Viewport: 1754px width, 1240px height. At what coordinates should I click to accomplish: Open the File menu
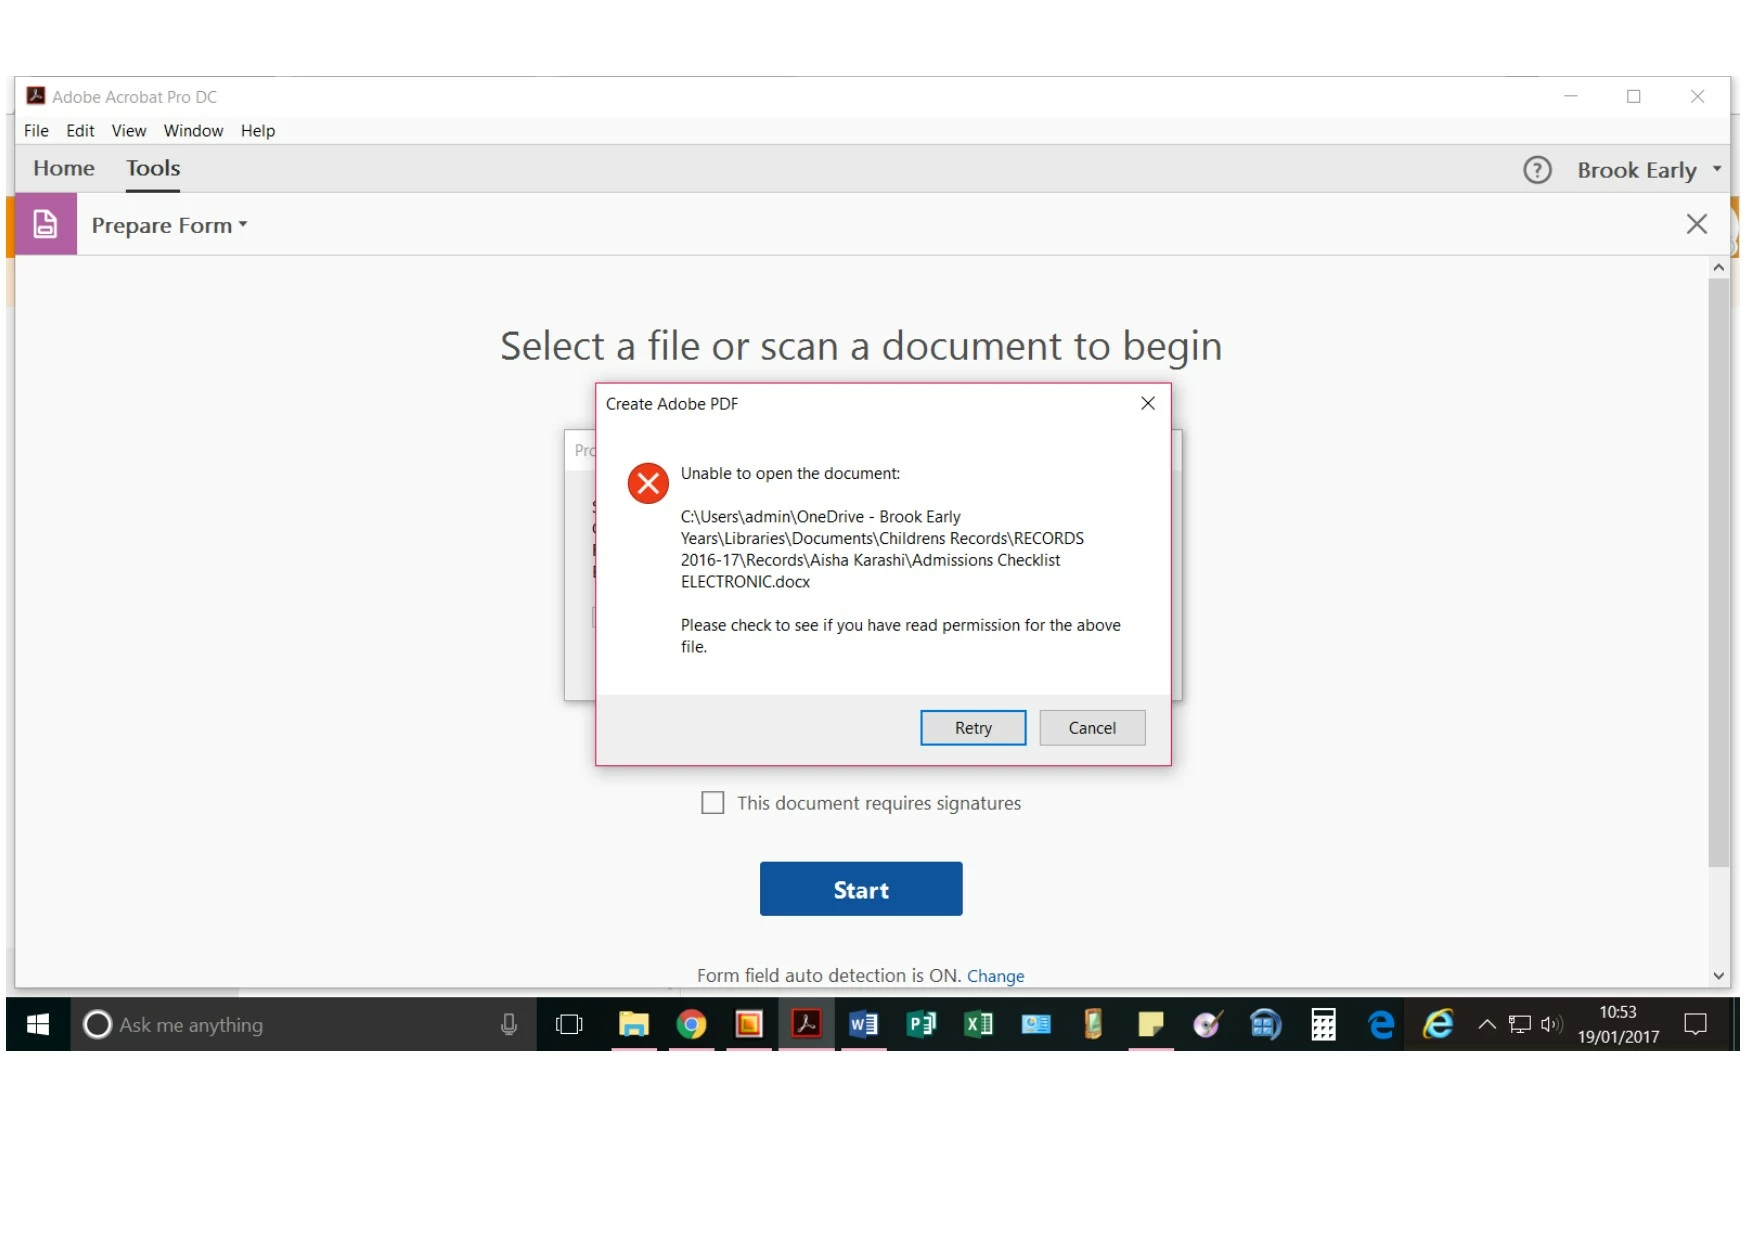(x=36, y=131)
